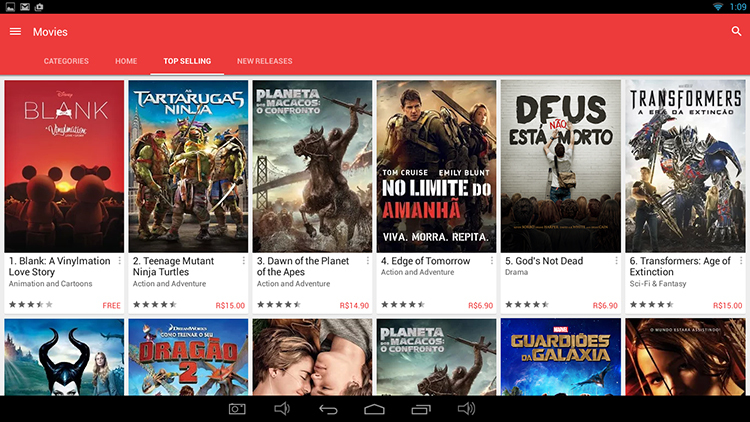750x422 pixels.
Task: Open the hamburger navigation menu
Action: pyautogui.click(x=15, y=32)
